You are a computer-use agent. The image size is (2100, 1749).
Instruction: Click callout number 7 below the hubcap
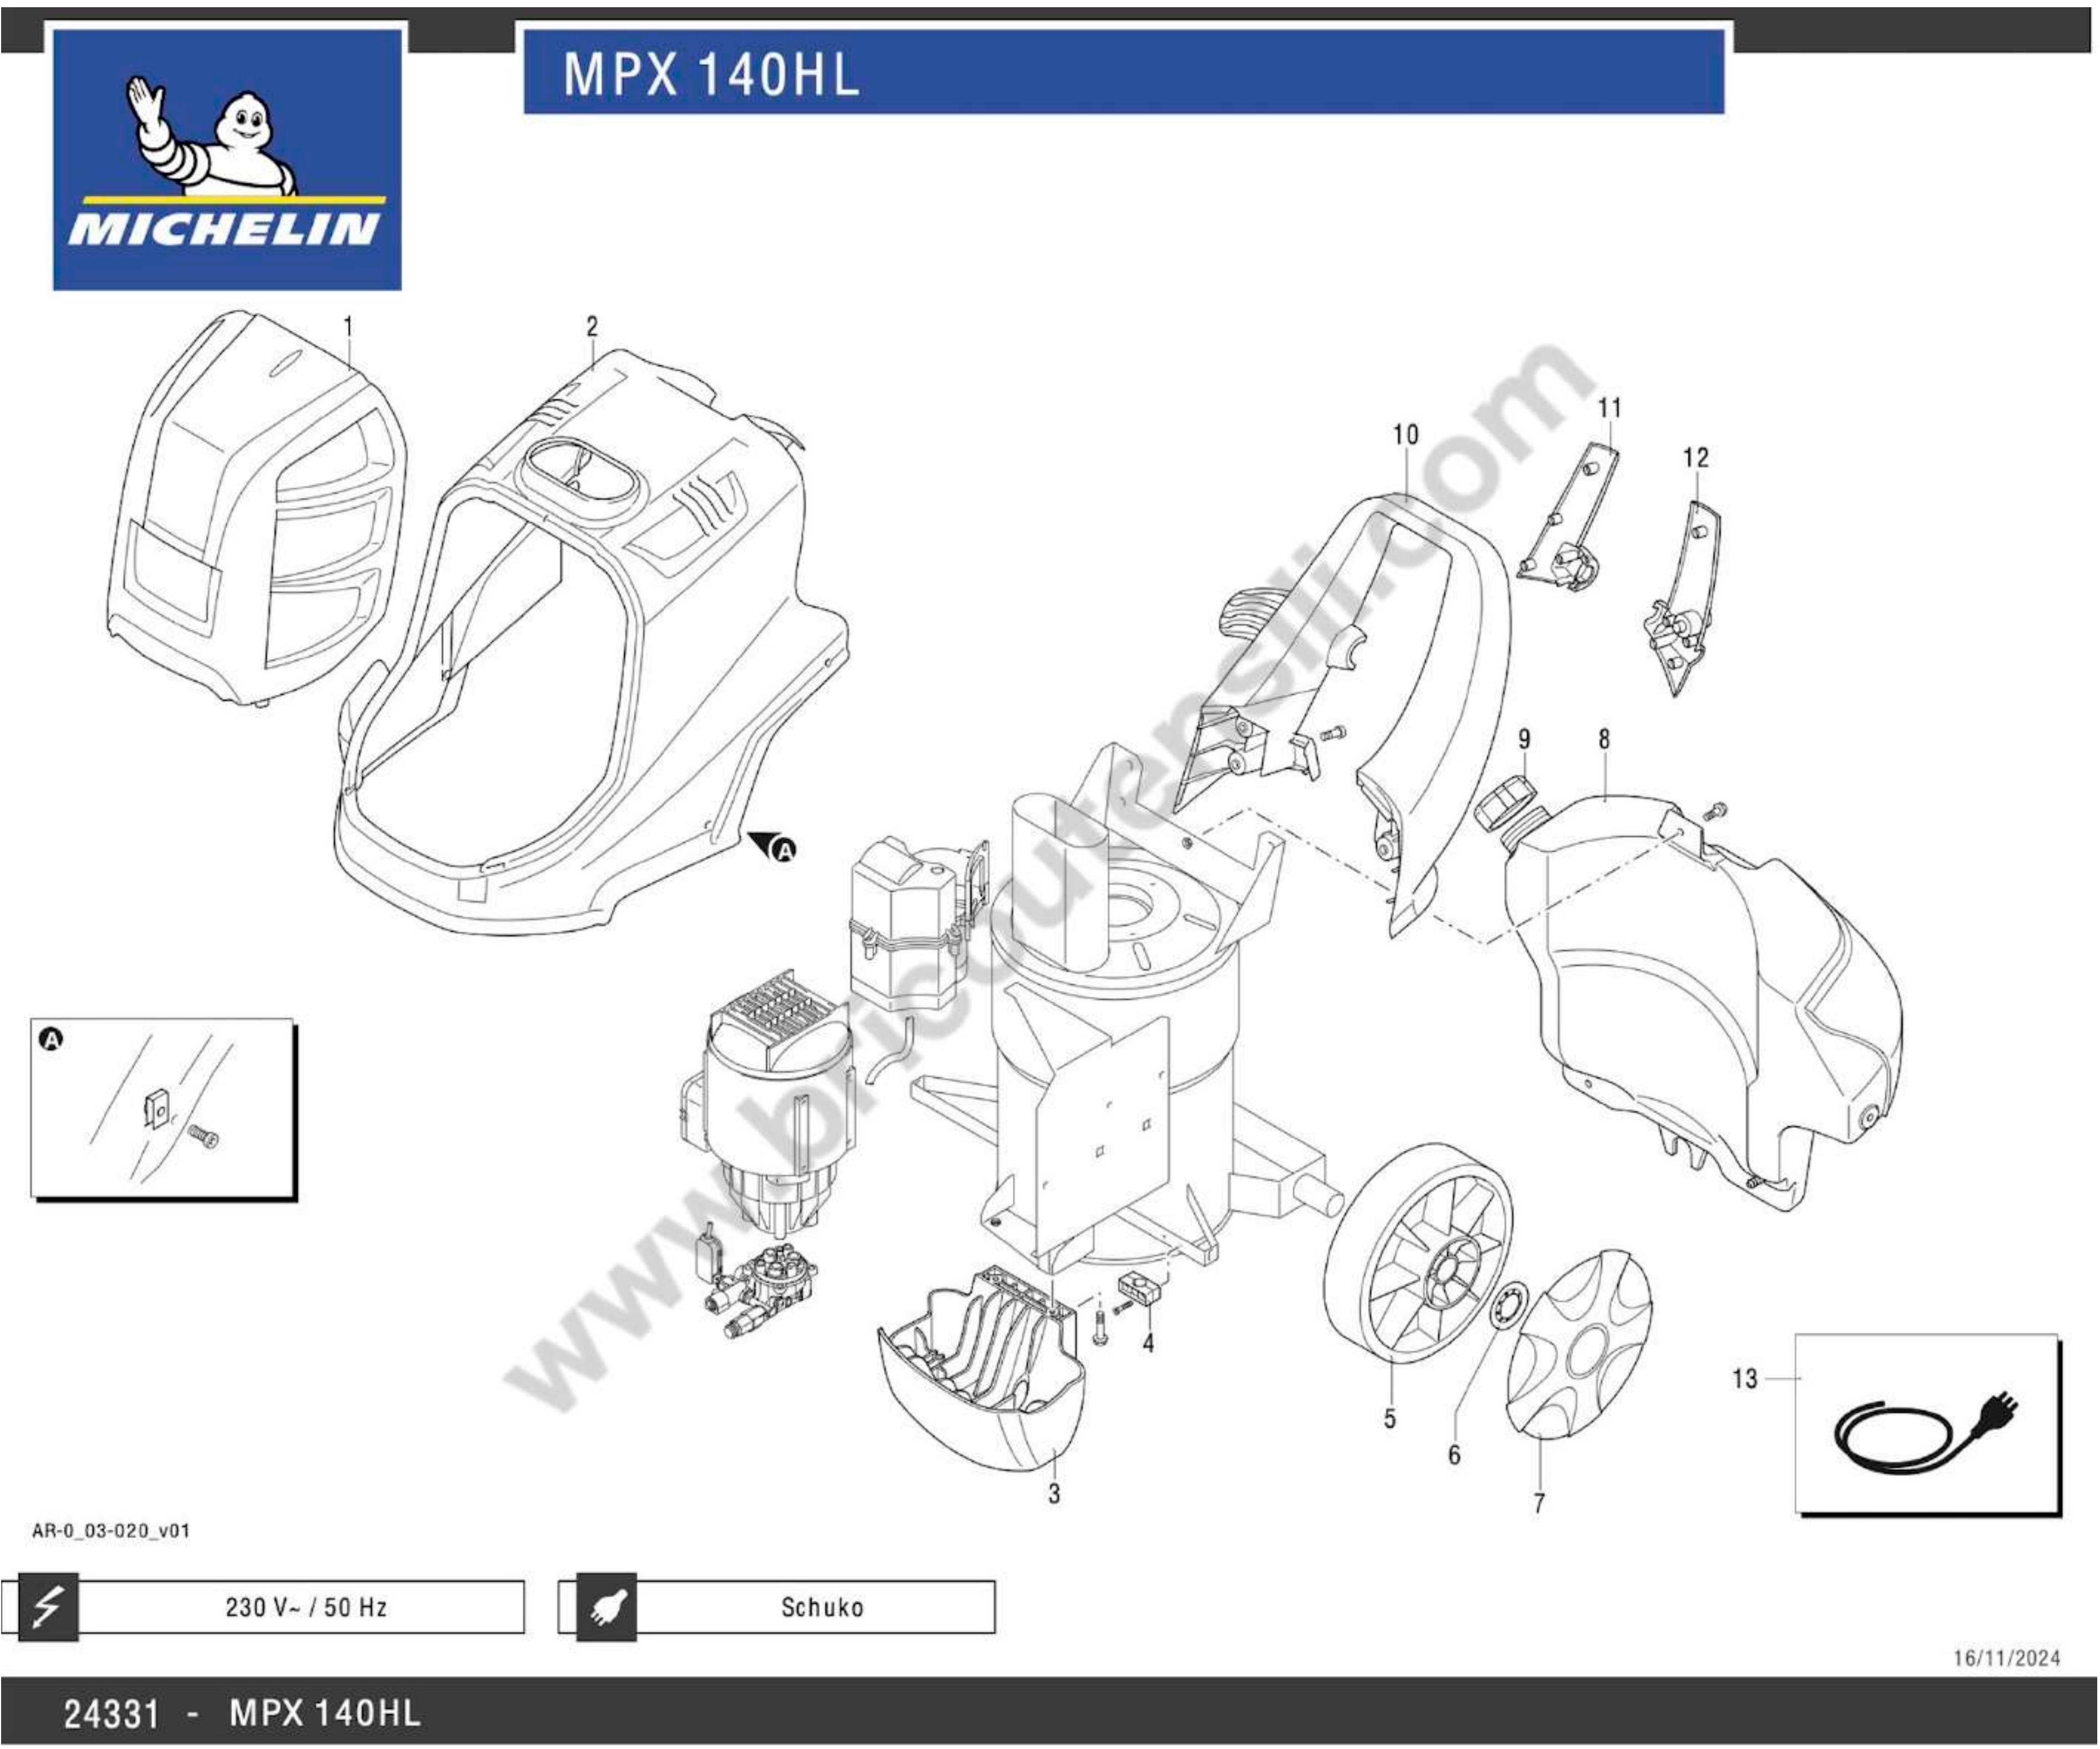1539,1503
